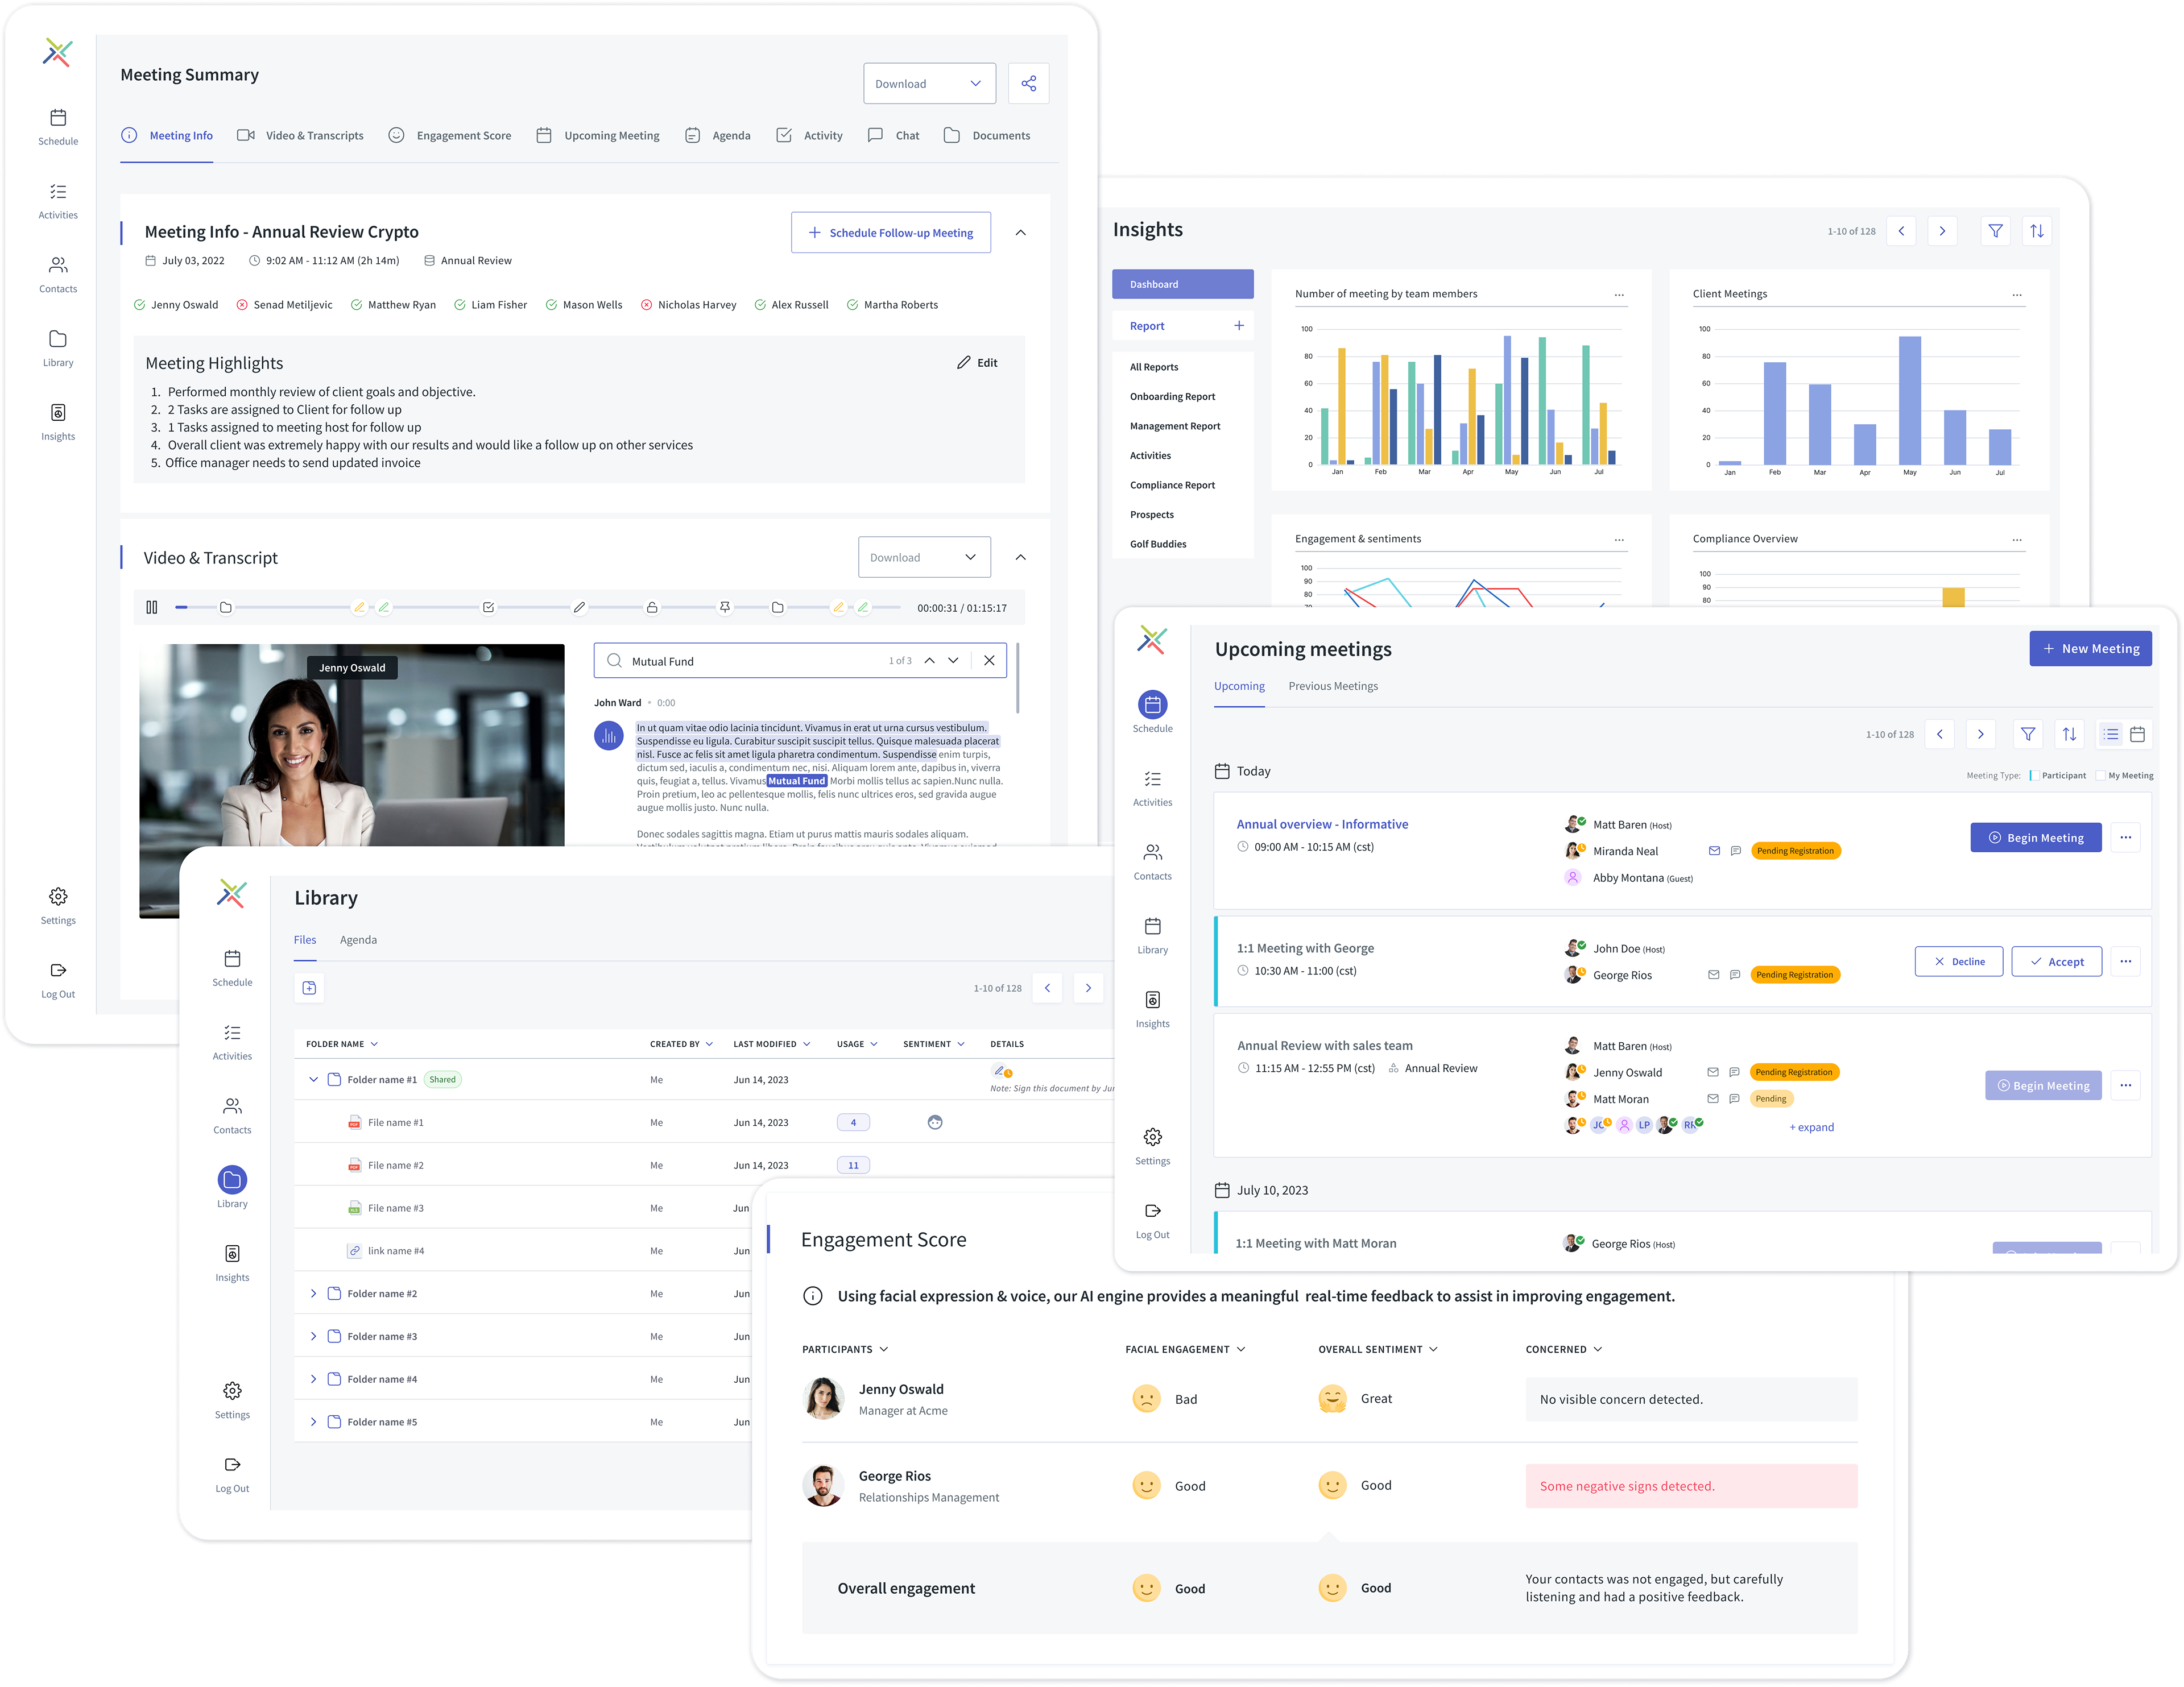Image resolution: width=2184 pixels, height=1687 pixels.
Task: Collapse Folder name #1 in Library
Action: point(313,1080)
